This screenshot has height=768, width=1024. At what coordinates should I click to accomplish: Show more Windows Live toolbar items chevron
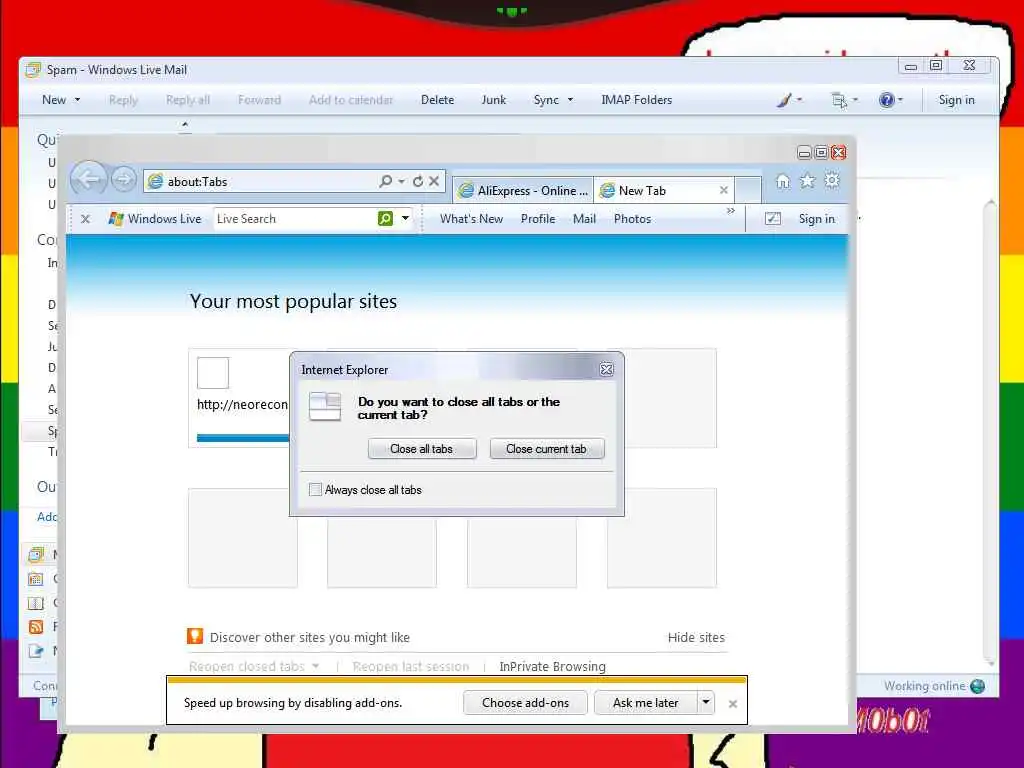click(731, 211)
